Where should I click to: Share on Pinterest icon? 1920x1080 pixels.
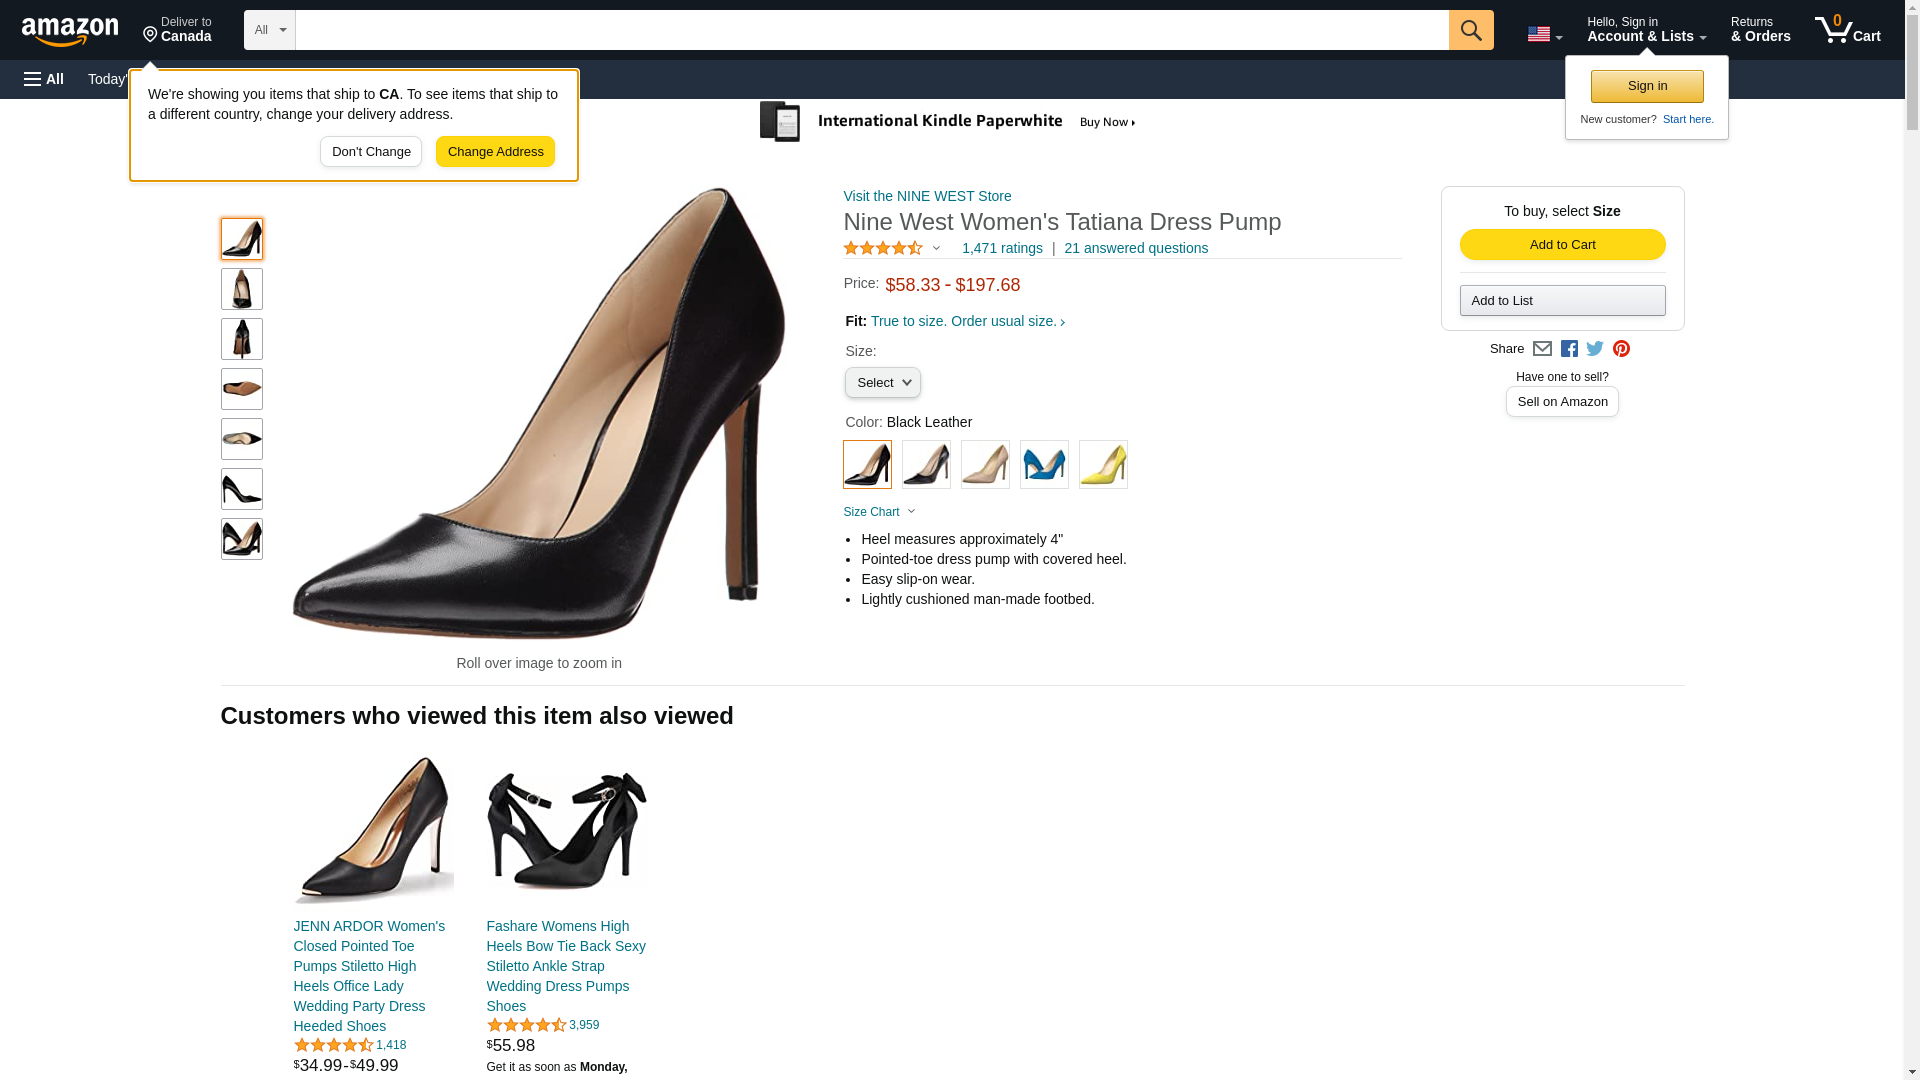click(x=1621, y=349)
